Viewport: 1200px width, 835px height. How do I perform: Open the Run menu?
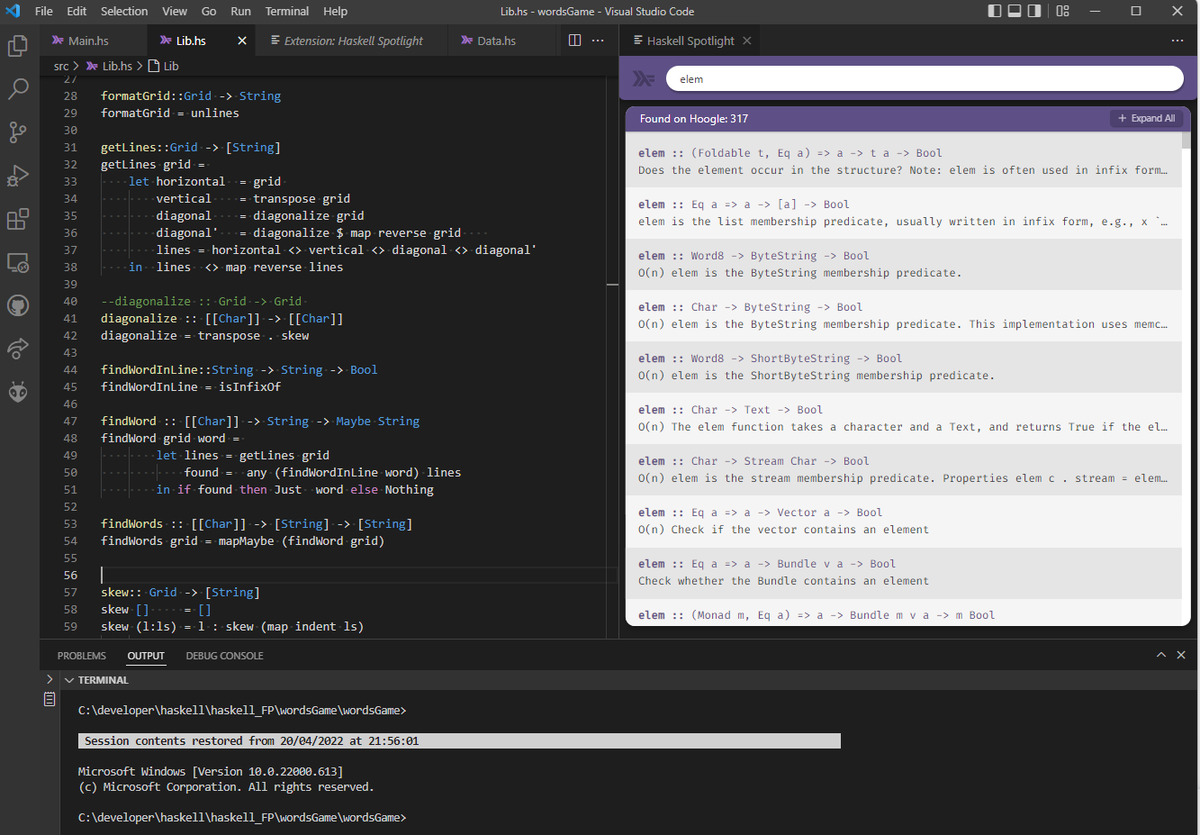click(241, 11)
